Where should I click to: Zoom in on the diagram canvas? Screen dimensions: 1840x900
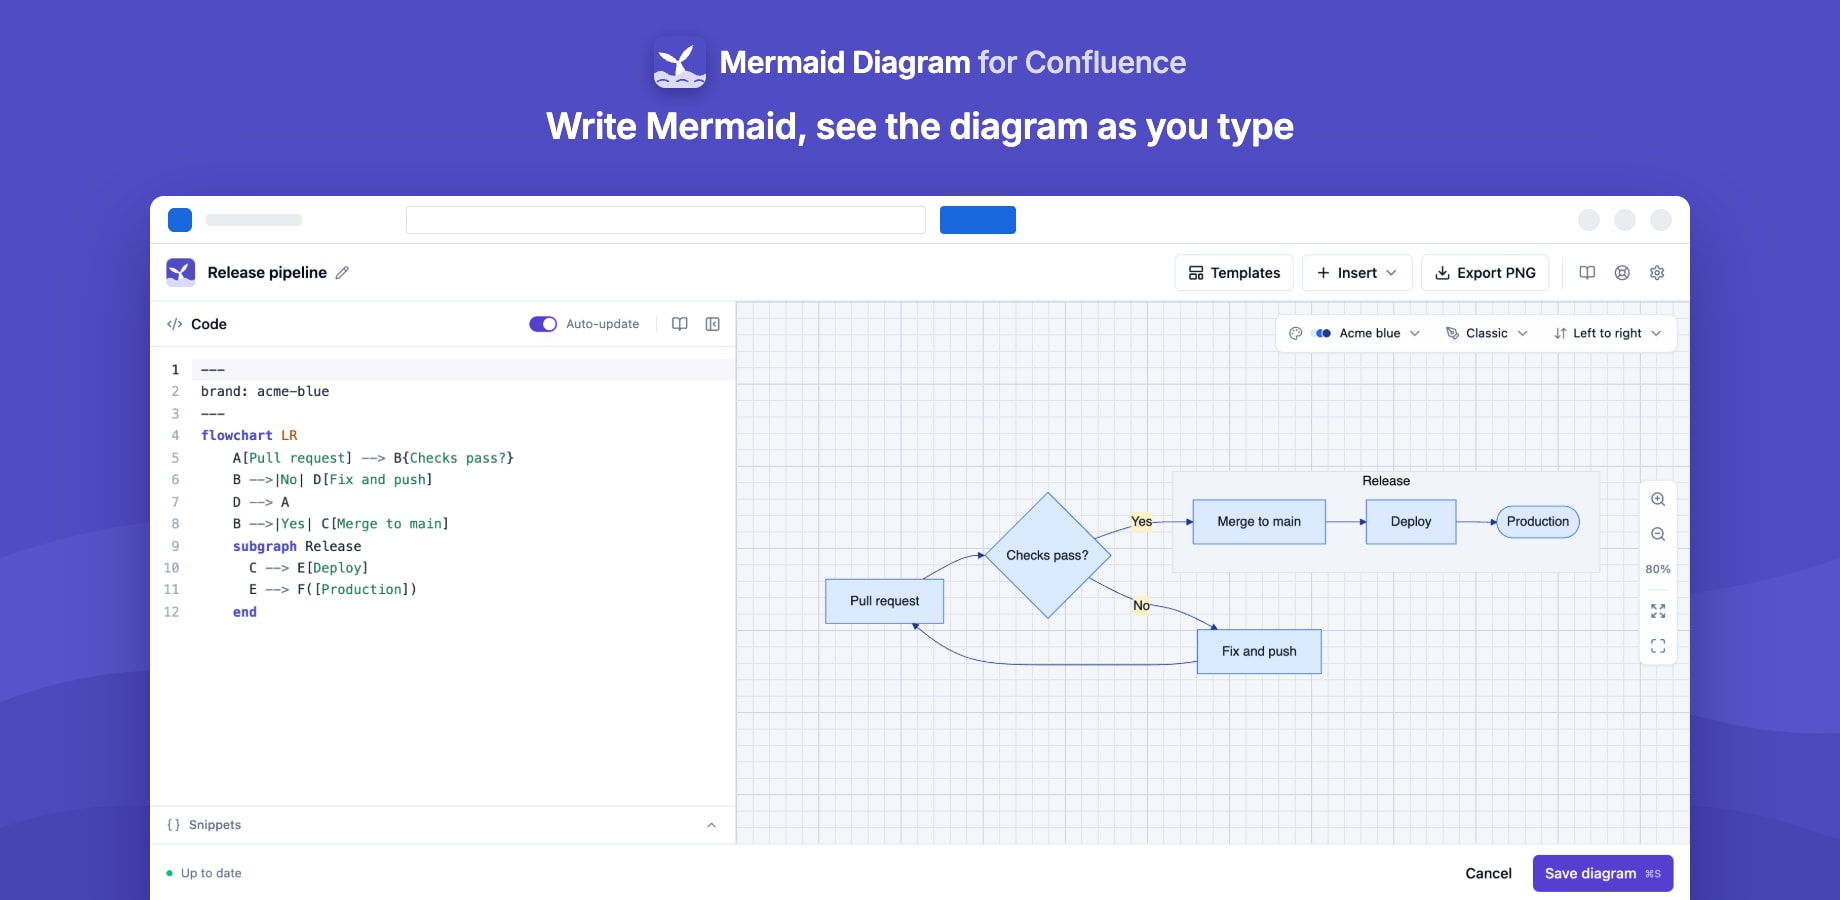pos(1658,499)
